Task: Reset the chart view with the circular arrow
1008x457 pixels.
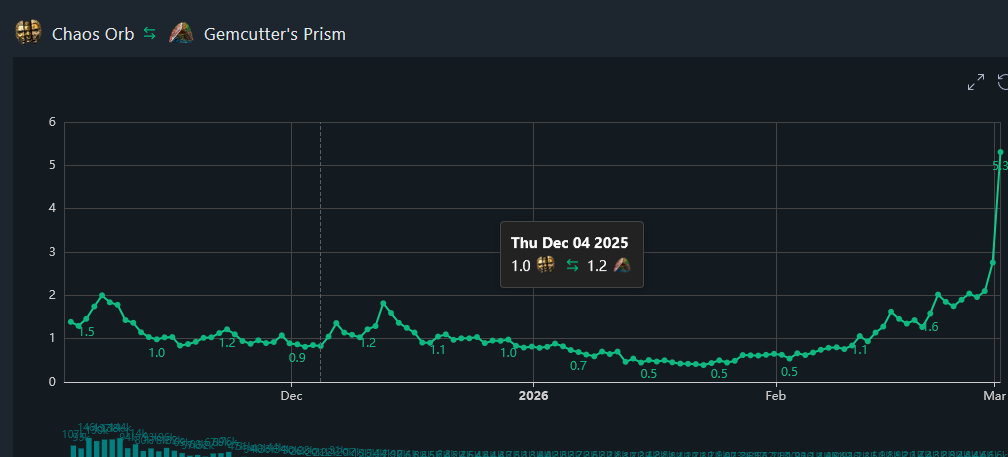Action: (1003, 82)
